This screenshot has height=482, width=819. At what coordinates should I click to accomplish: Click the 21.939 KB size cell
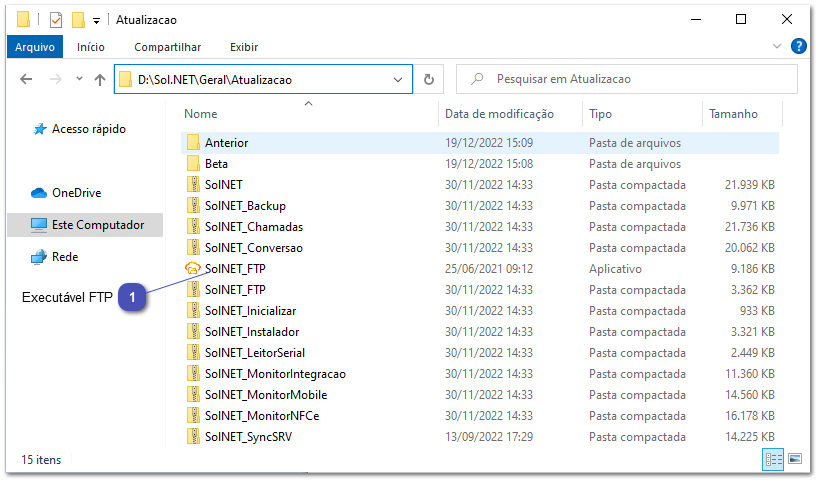pos(750,185)
